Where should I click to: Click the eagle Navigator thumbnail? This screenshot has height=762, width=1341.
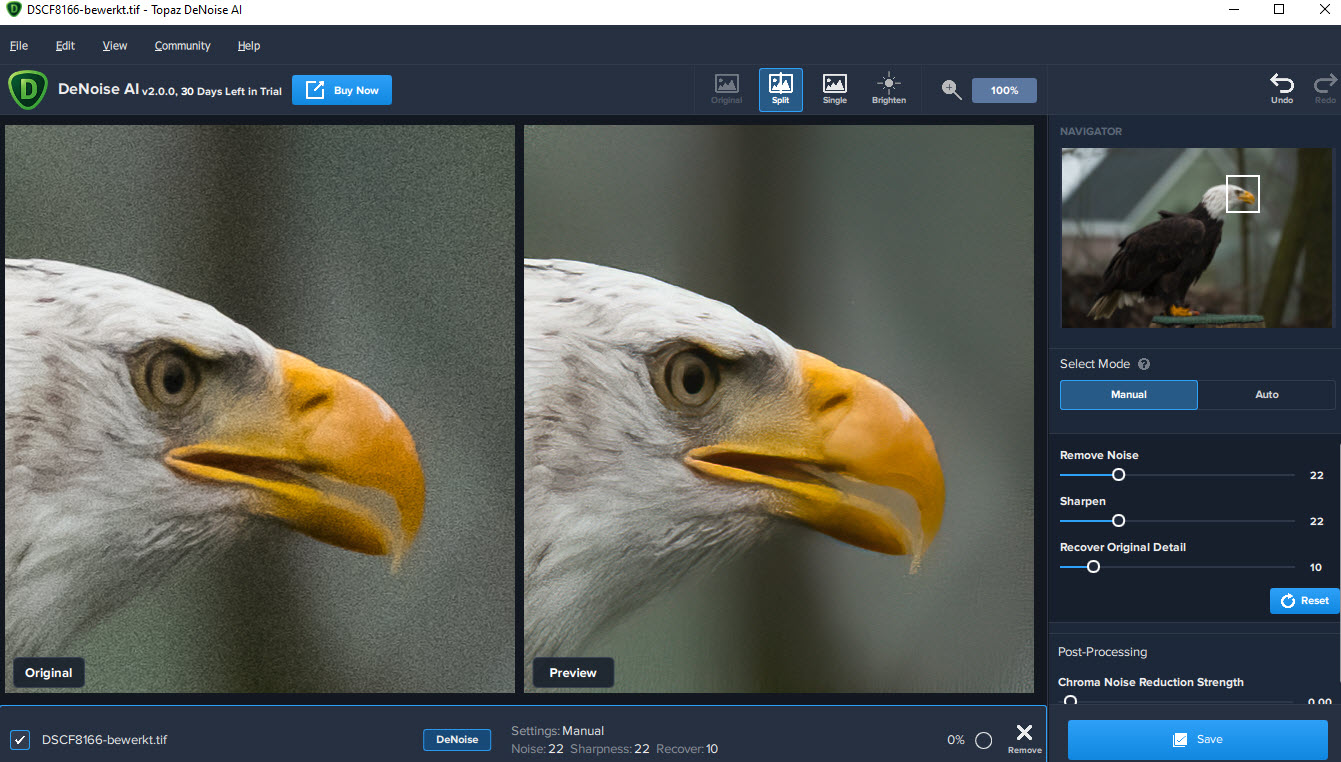coord(1196,238)
